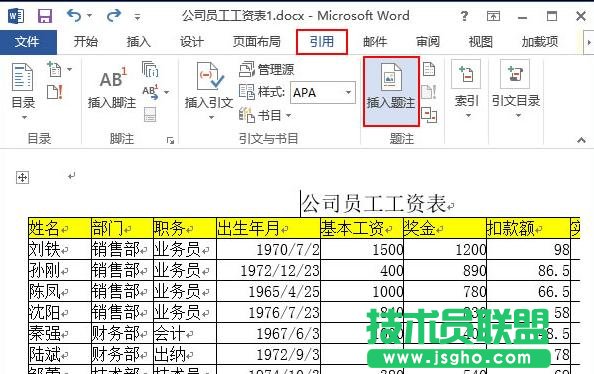Click the 扣款额 header cell
This screenshot has width=594, height=374.
tap(528, 228)
